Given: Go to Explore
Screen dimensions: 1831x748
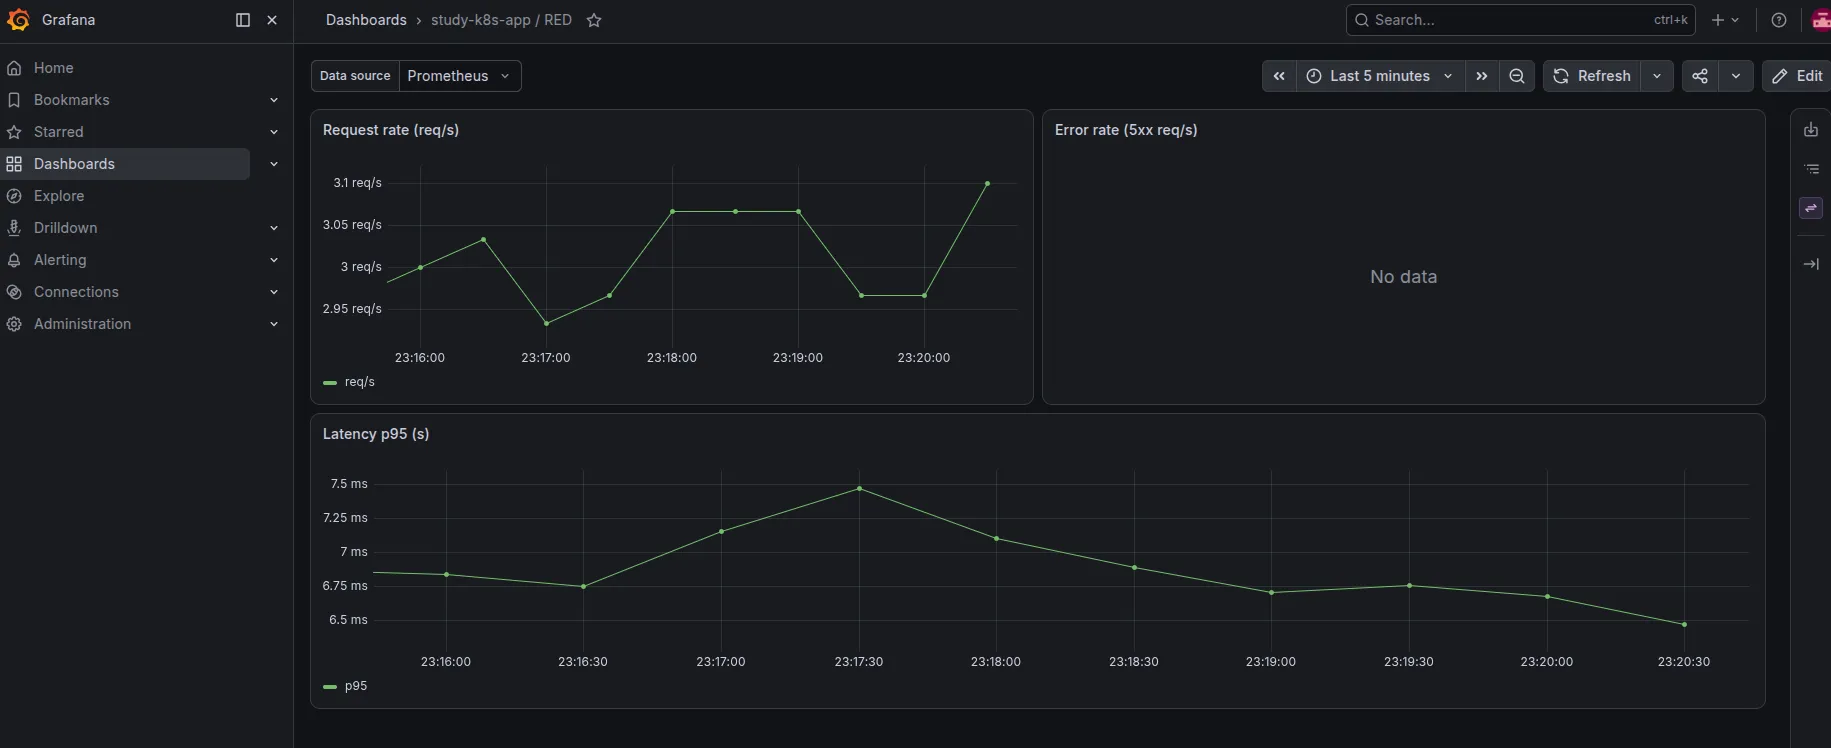Looking at the screenshot, I should point(59,196).
